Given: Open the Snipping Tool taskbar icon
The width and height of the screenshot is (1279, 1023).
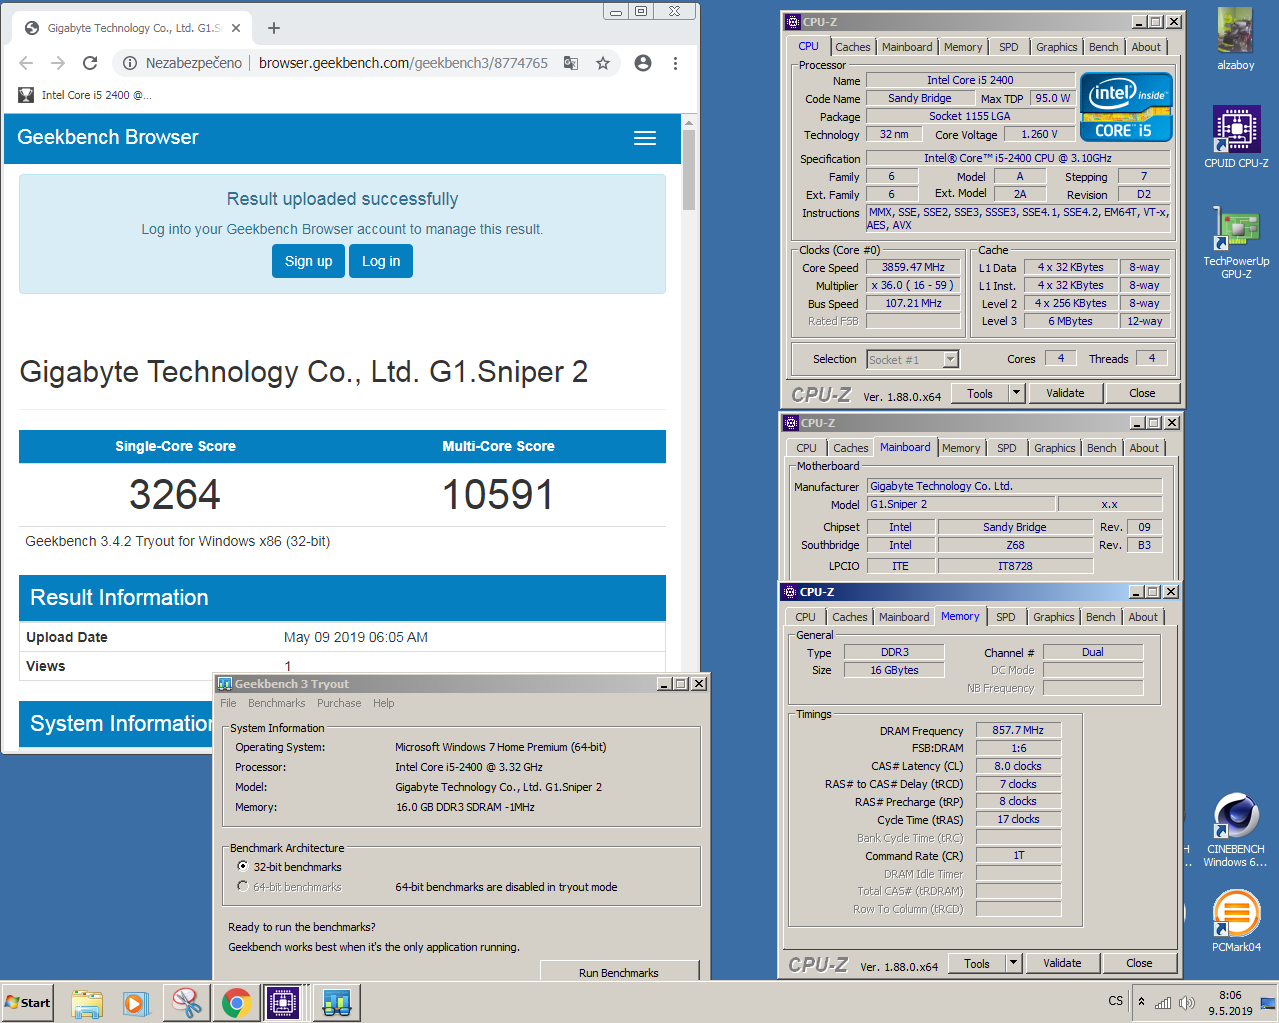Looking at the screenshot, I should (186, 1002).
